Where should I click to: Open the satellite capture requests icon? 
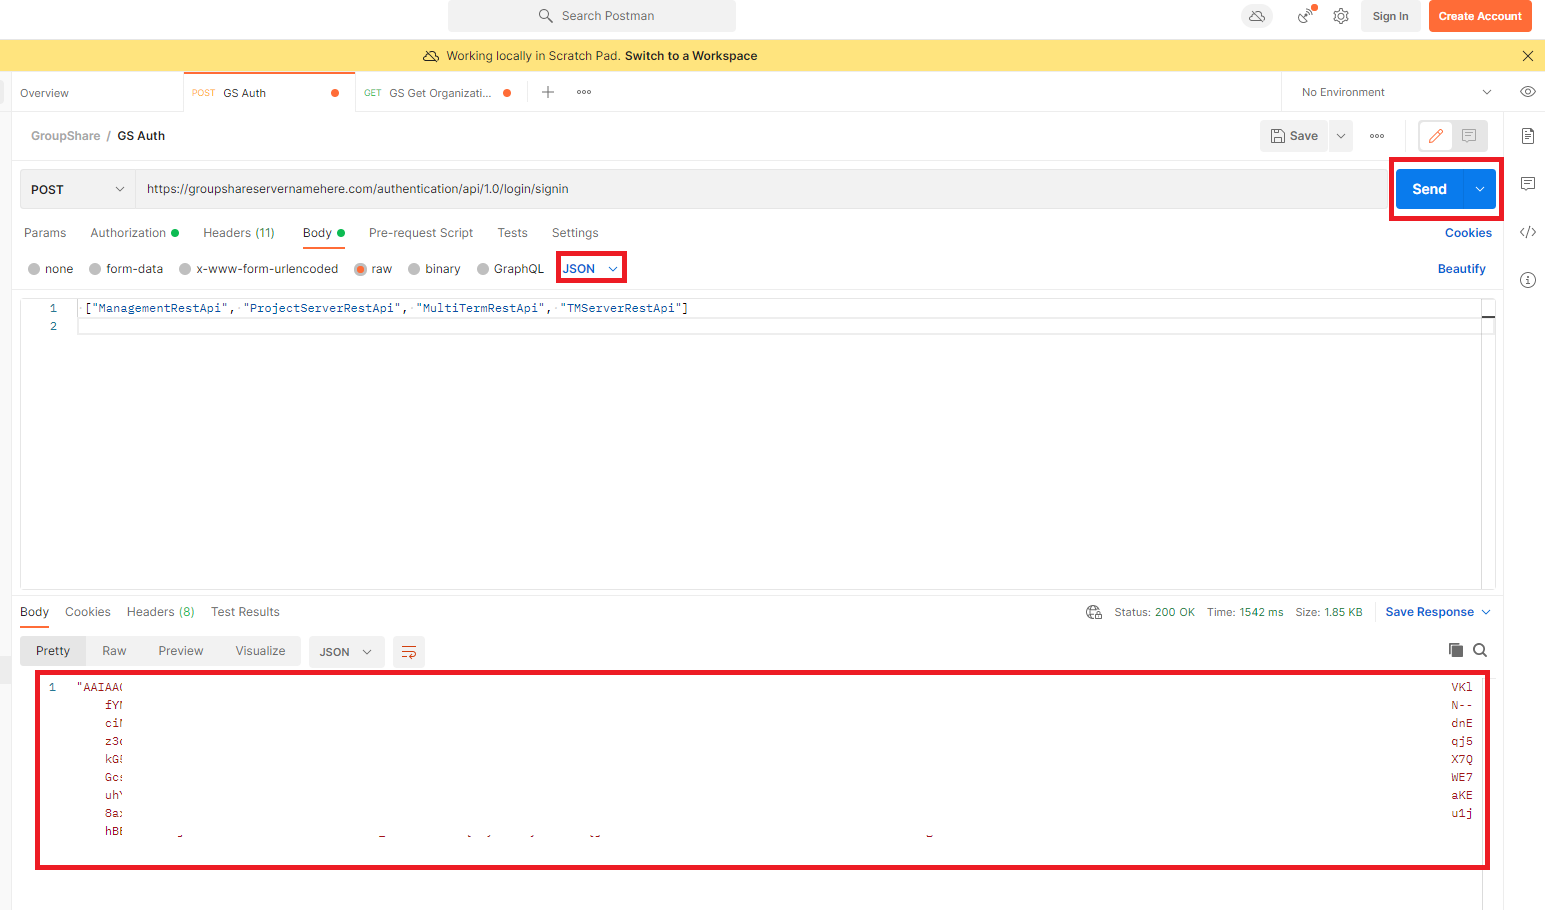[1306, 16]
